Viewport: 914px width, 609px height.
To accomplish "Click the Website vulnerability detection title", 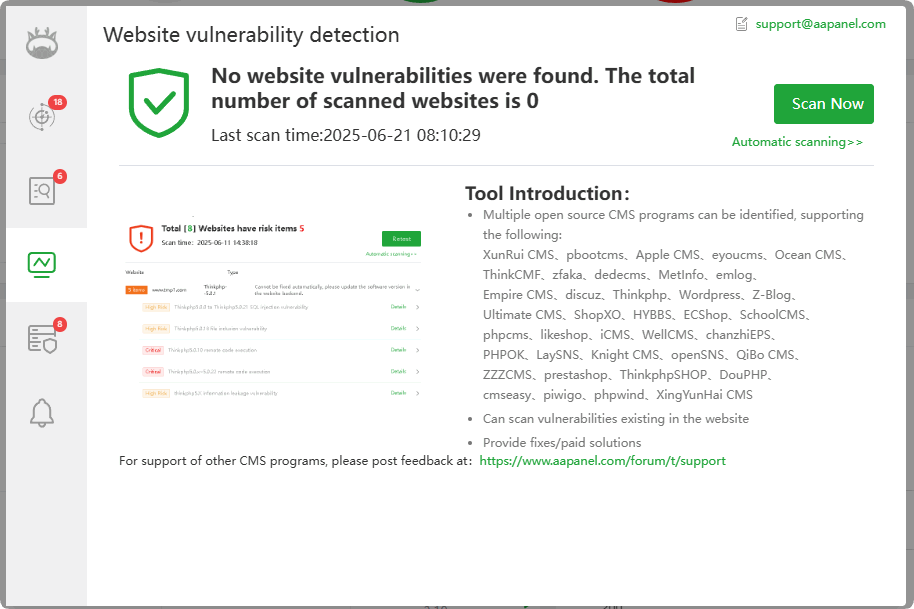I will (251, 35).
